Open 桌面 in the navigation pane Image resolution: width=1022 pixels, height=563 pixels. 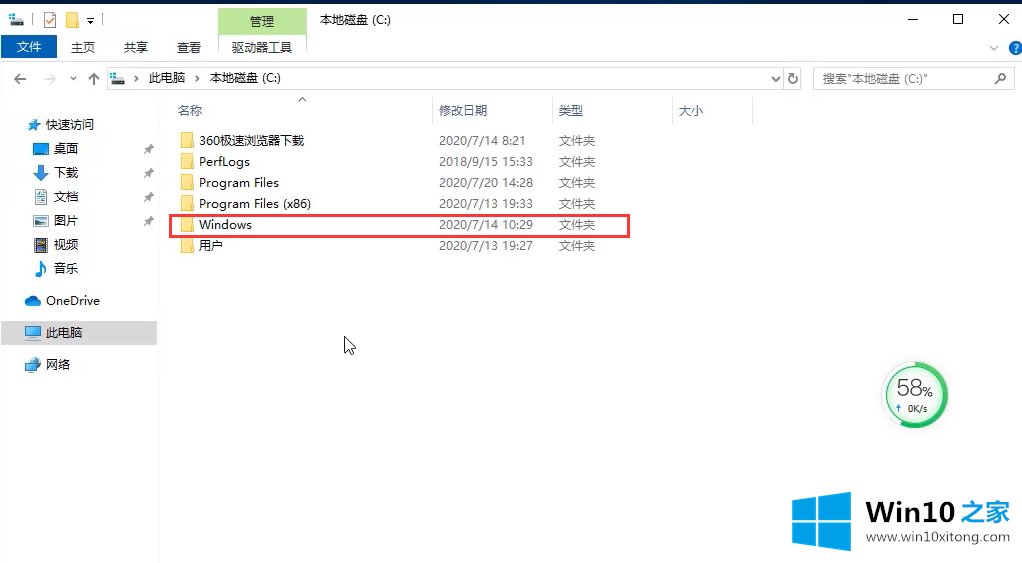coord(65,149)
